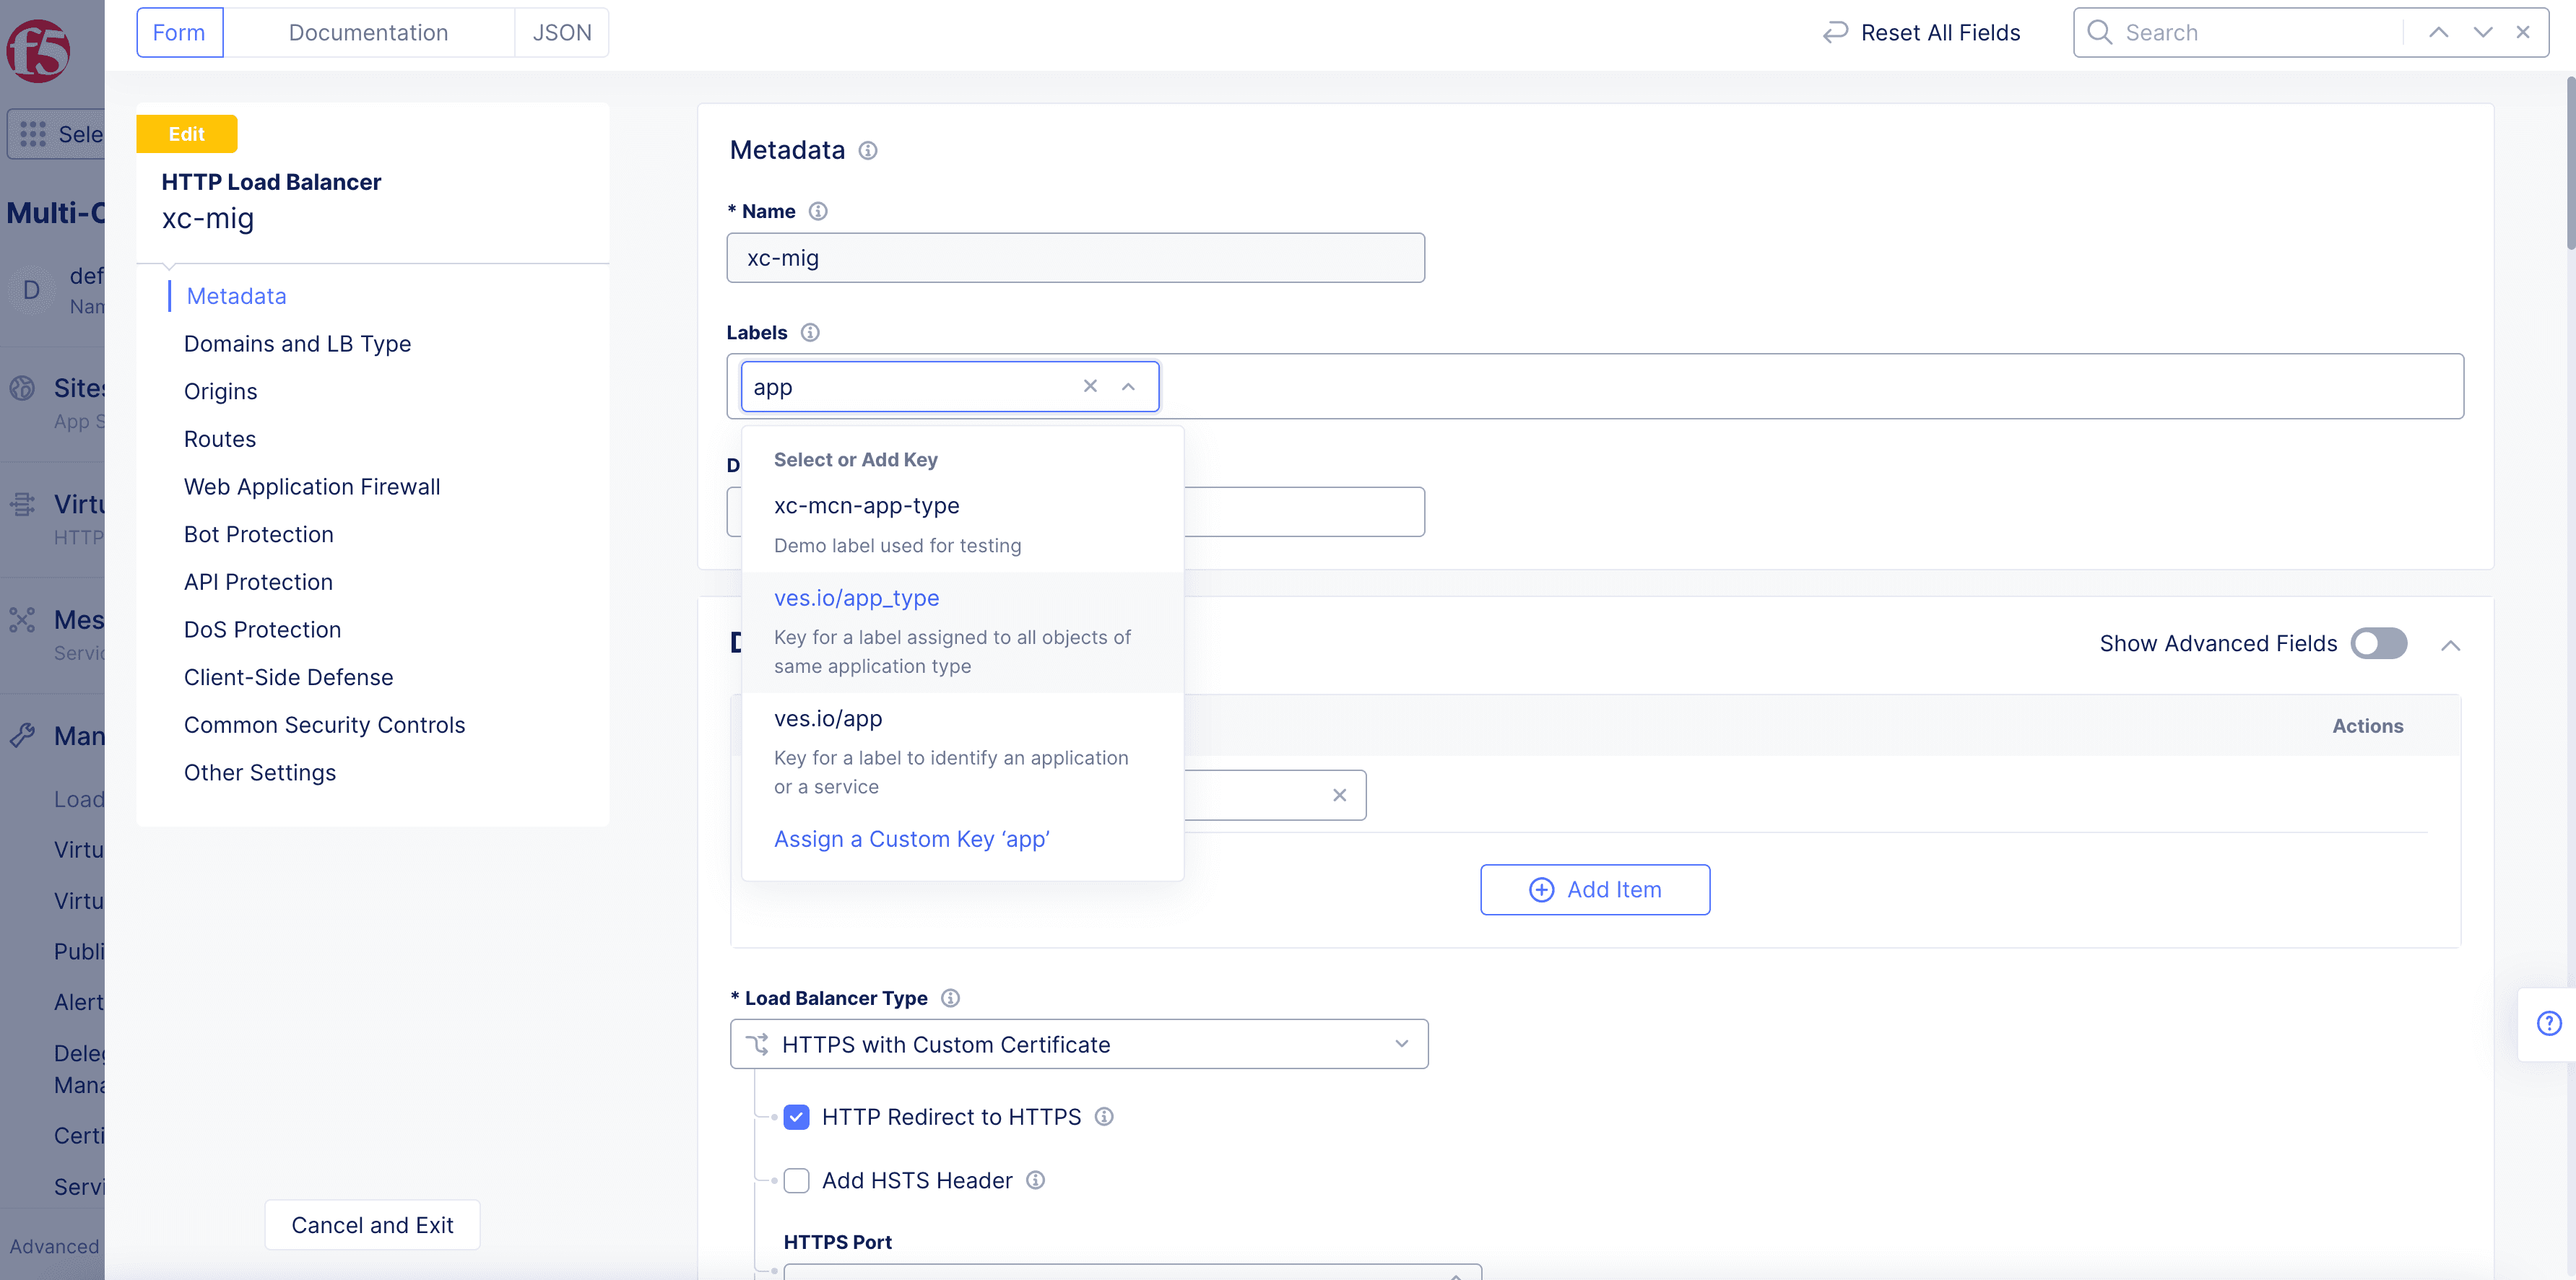
Task: Click Assign a Custom Key 'app' link
Action: (911, 839)
